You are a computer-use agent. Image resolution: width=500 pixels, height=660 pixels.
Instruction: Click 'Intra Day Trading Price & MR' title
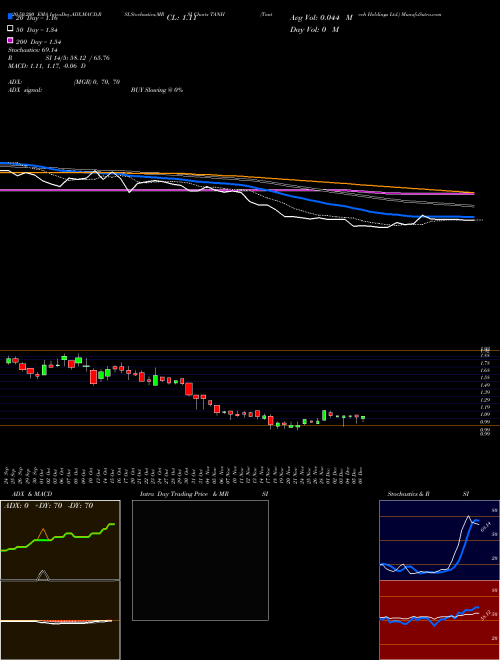tap(184, 494)
